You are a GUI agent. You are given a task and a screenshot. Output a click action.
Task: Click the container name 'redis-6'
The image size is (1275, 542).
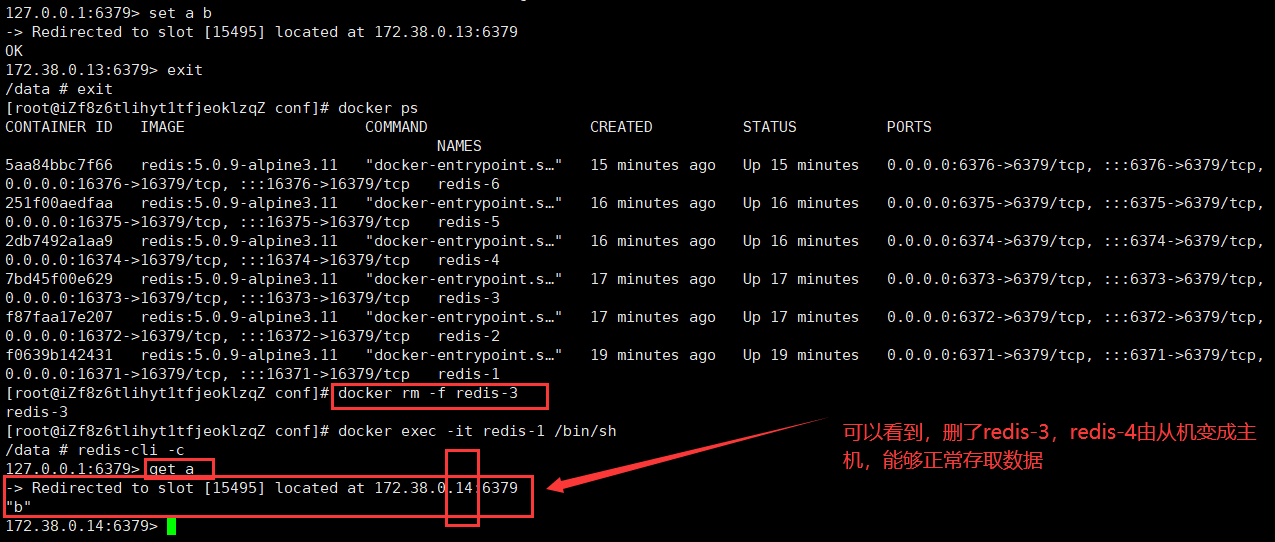coord(468,184)
